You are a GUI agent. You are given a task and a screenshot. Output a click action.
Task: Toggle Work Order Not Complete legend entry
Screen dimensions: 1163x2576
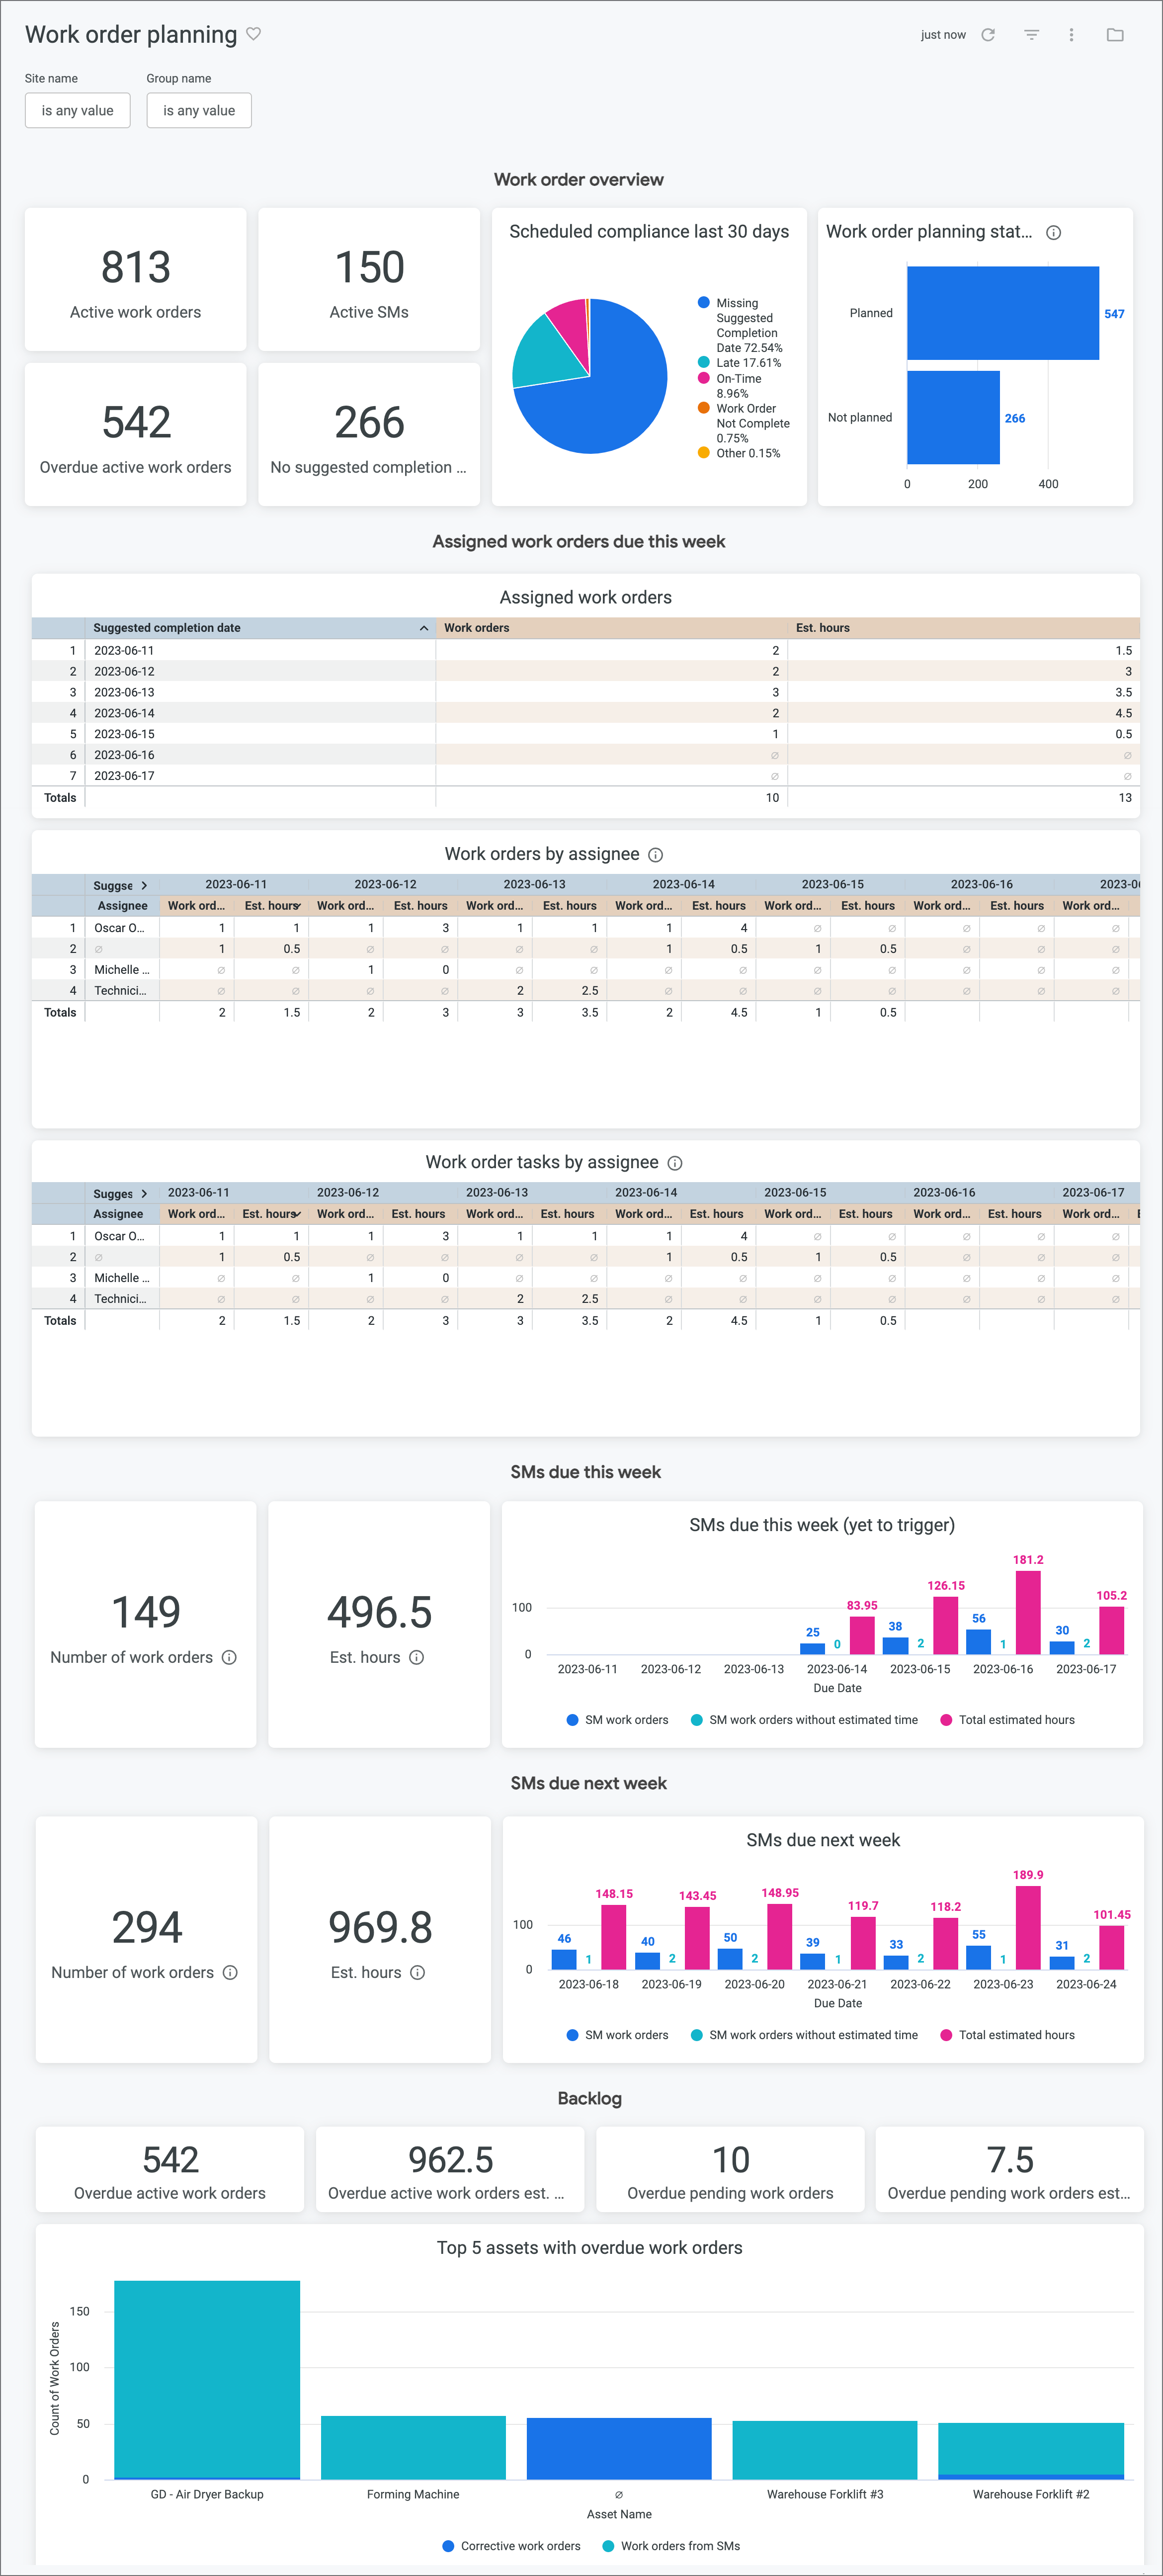[x=745, y=423]
